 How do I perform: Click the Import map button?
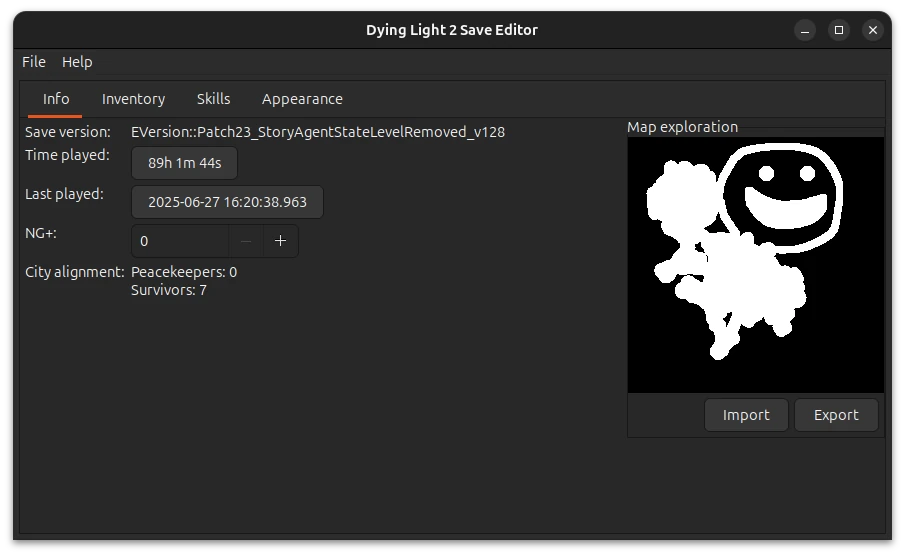746,415
